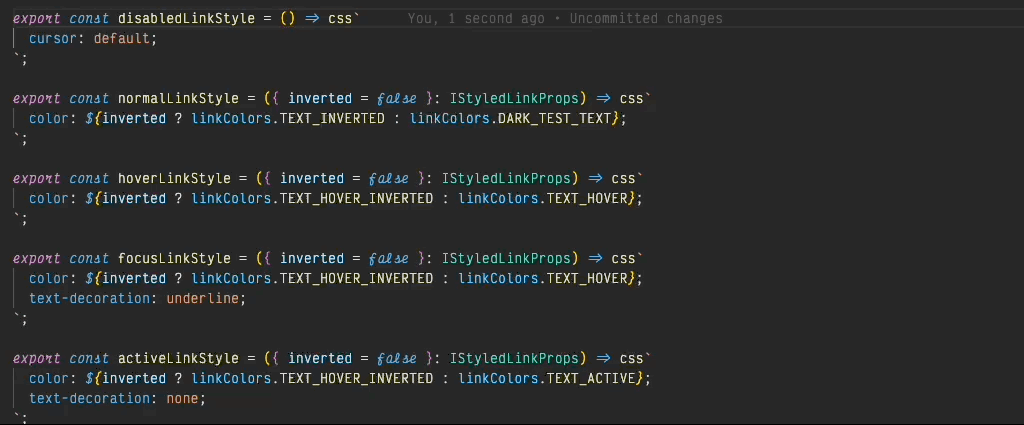Screen dimensions: 1024x425
Task: Click 'text-decoration' before the none value
Action: click(89, 398)
